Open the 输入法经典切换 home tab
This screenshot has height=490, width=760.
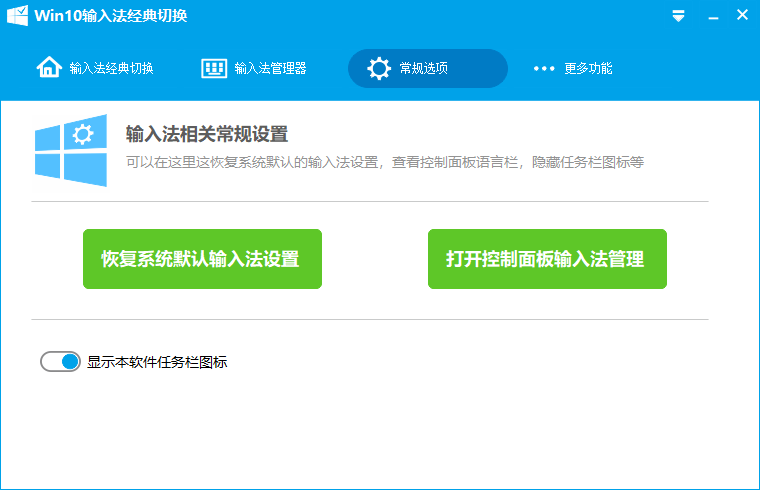[95, 68]
